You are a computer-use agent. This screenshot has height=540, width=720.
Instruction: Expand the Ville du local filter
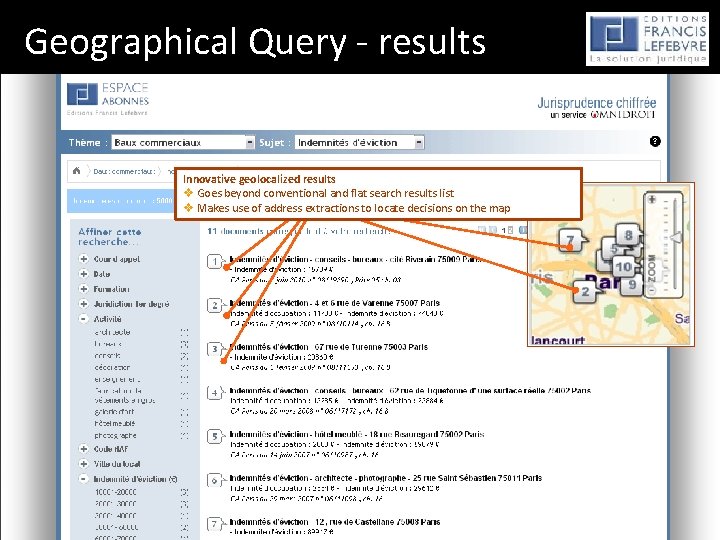pos(83,464)
